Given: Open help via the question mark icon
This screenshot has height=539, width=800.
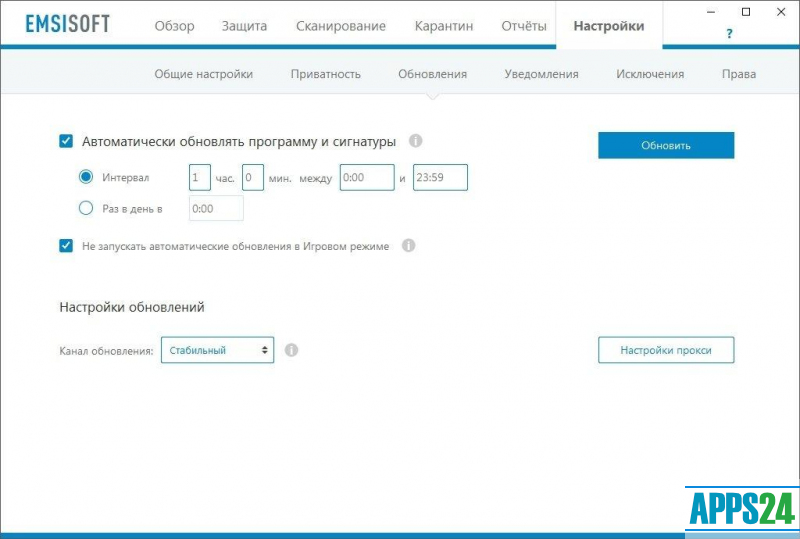Looking at the screenshot, I should point(729,33).
